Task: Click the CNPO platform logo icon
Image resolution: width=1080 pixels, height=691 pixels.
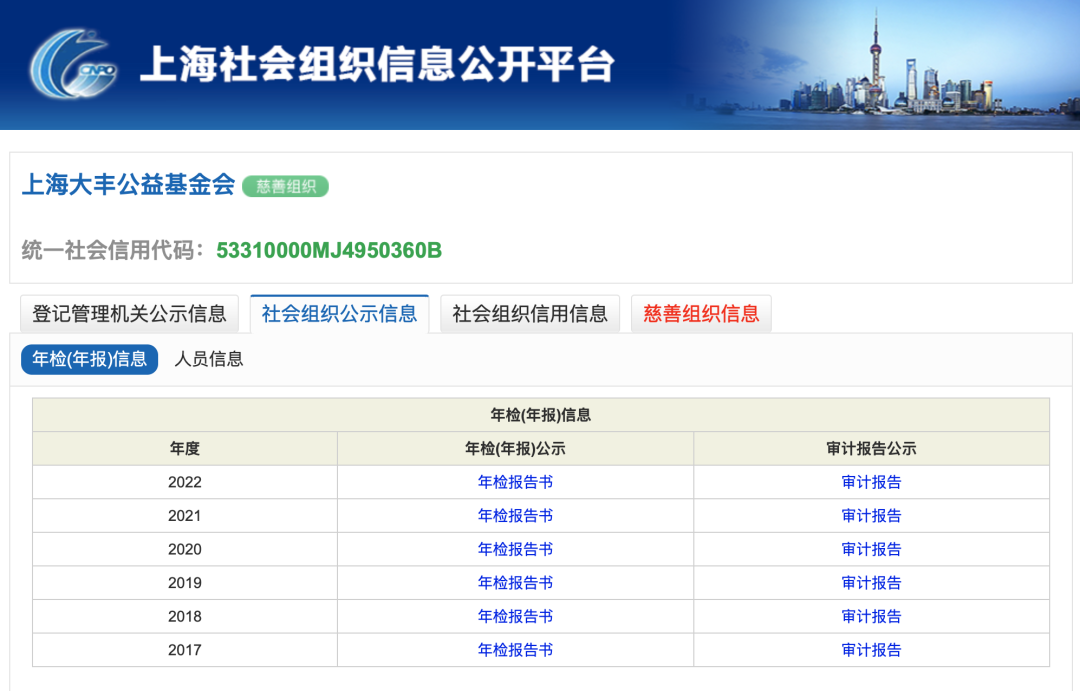Action: pyautogui.click(x=74, y=63)
